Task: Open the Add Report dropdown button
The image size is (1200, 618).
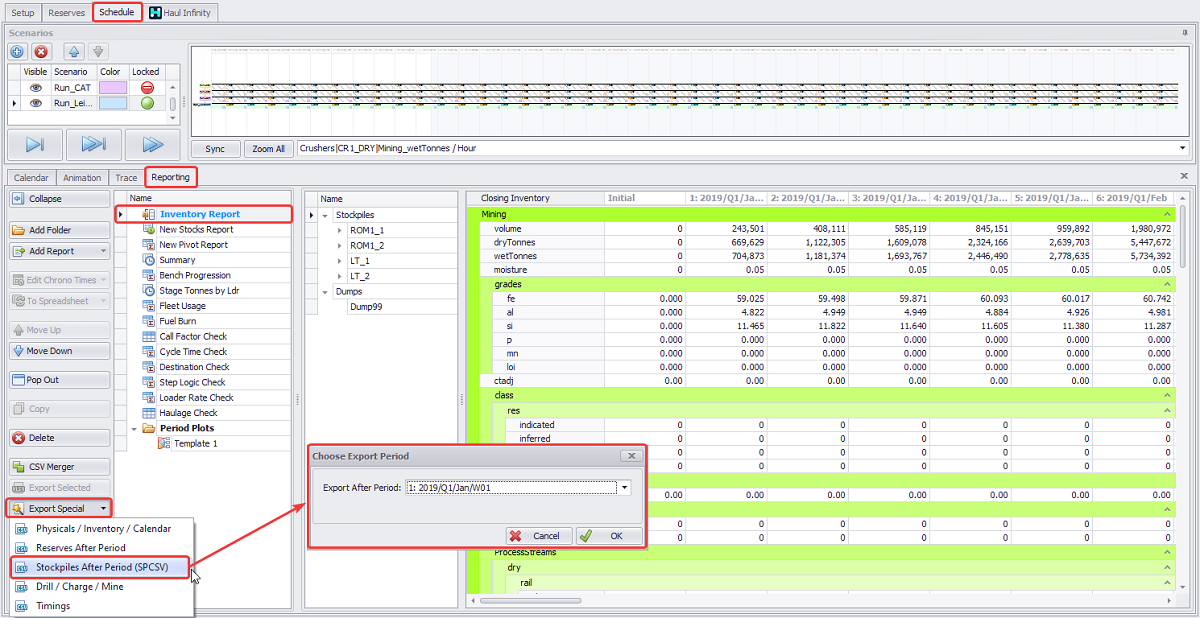Action: tap(104, 251)
